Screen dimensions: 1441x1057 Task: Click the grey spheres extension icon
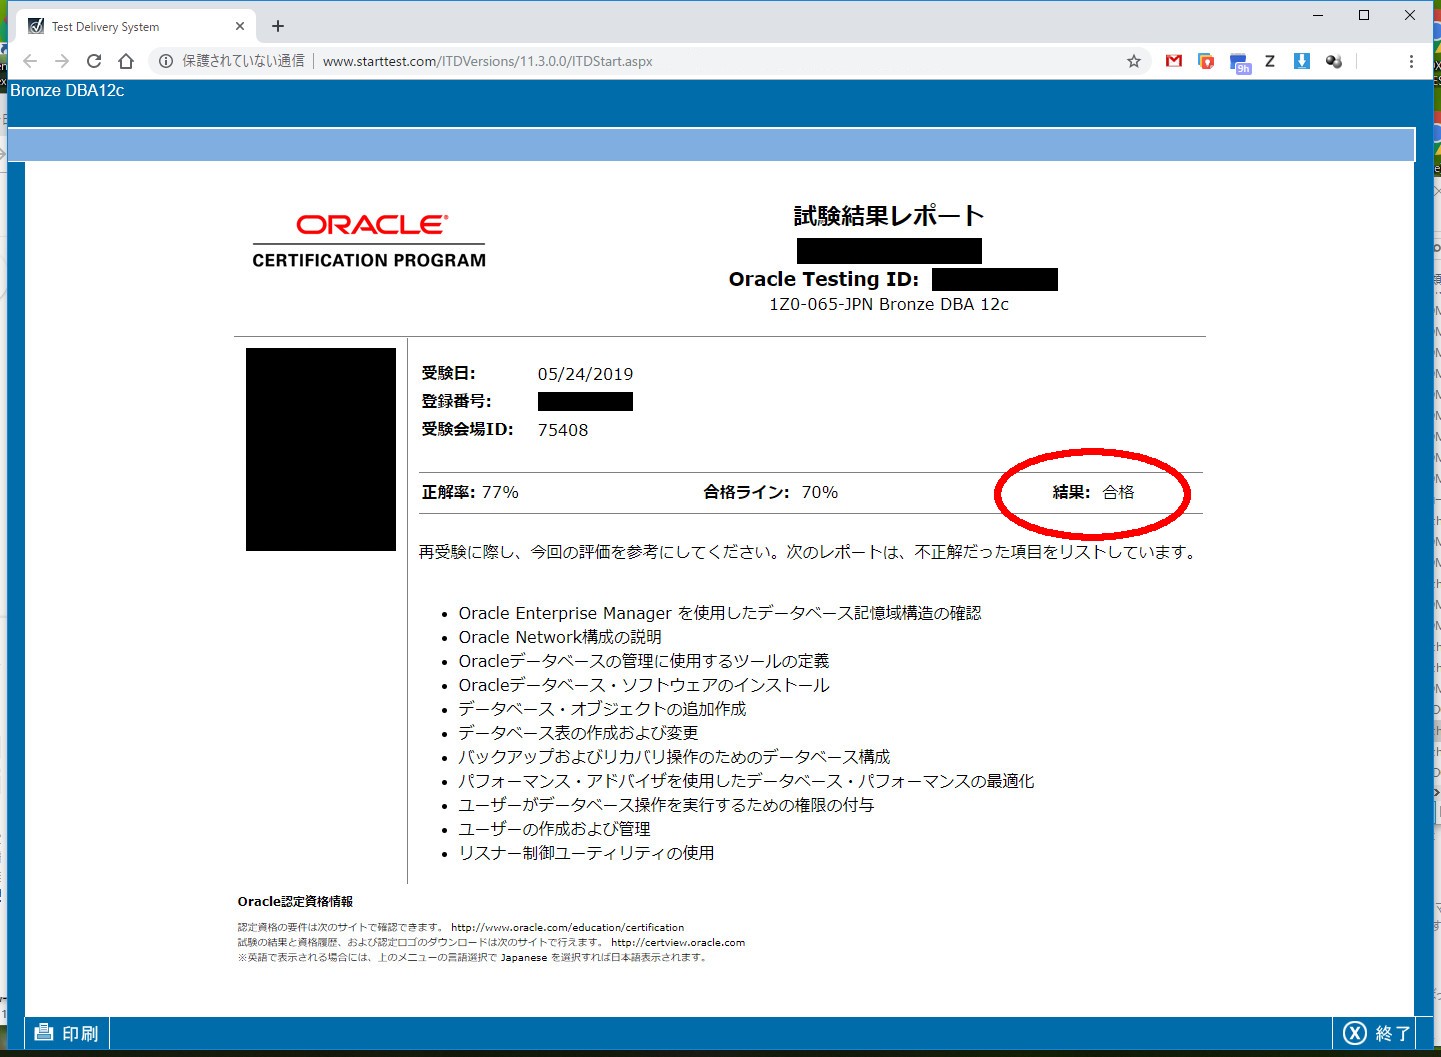[1334, 61]
